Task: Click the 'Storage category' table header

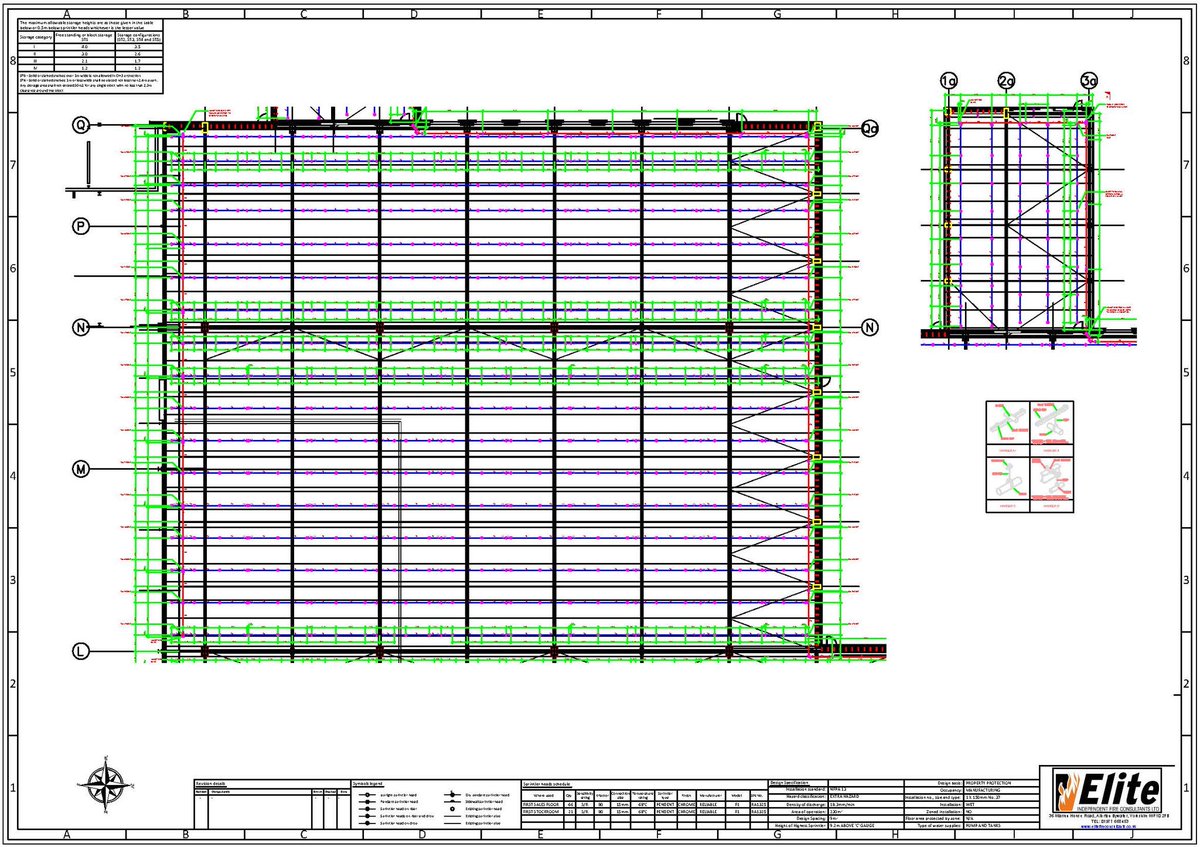Action: (x=36, y=37)
